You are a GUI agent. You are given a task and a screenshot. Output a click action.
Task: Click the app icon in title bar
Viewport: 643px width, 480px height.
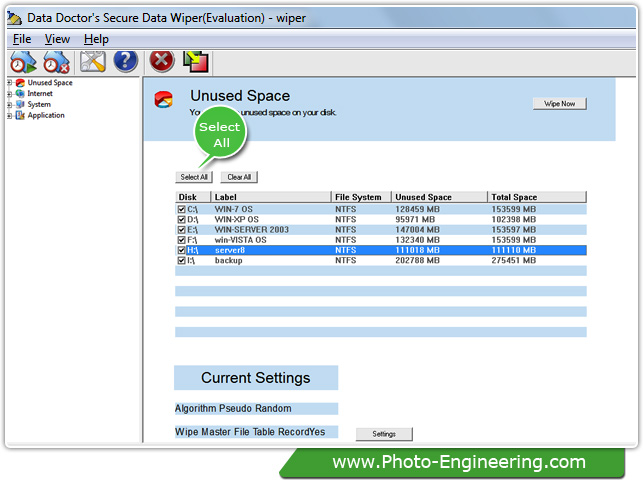pos(15,18)
